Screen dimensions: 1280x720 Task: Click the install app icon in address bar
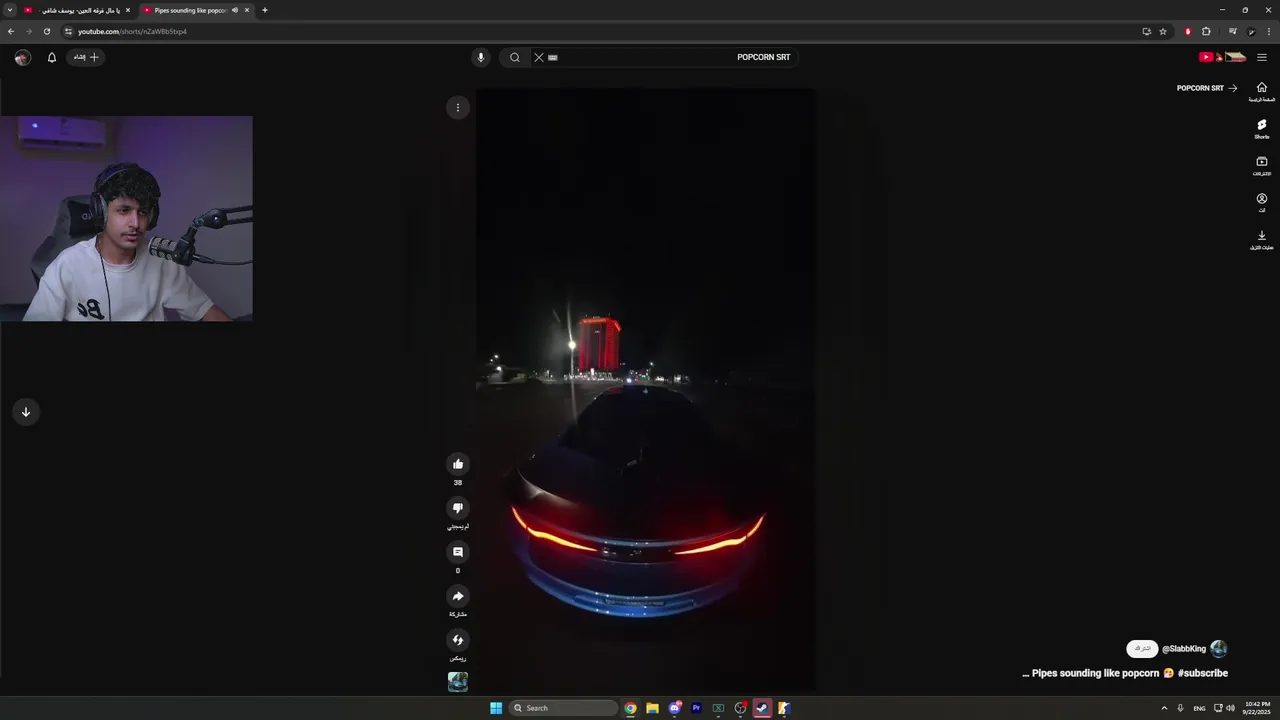coord(1147,31)
